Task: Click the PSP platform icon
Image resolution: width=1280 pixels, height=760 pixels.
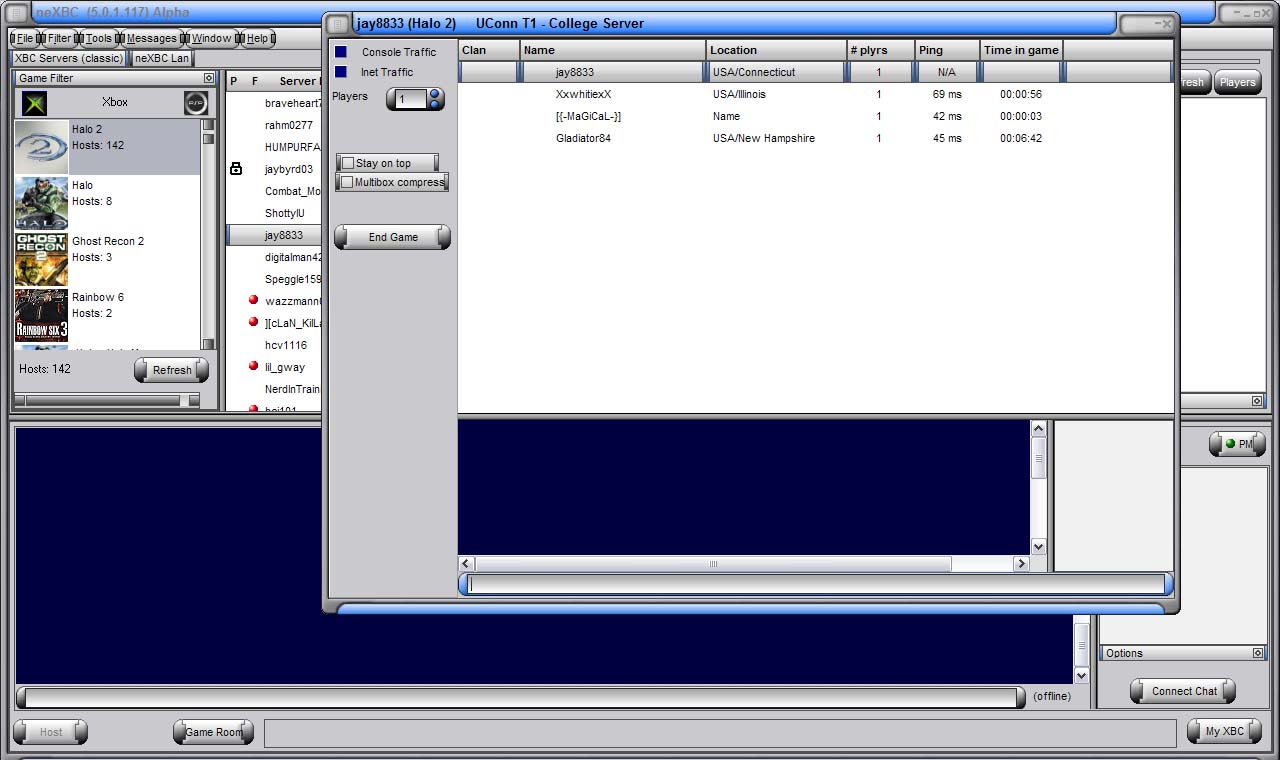Action: coord(196,103)
